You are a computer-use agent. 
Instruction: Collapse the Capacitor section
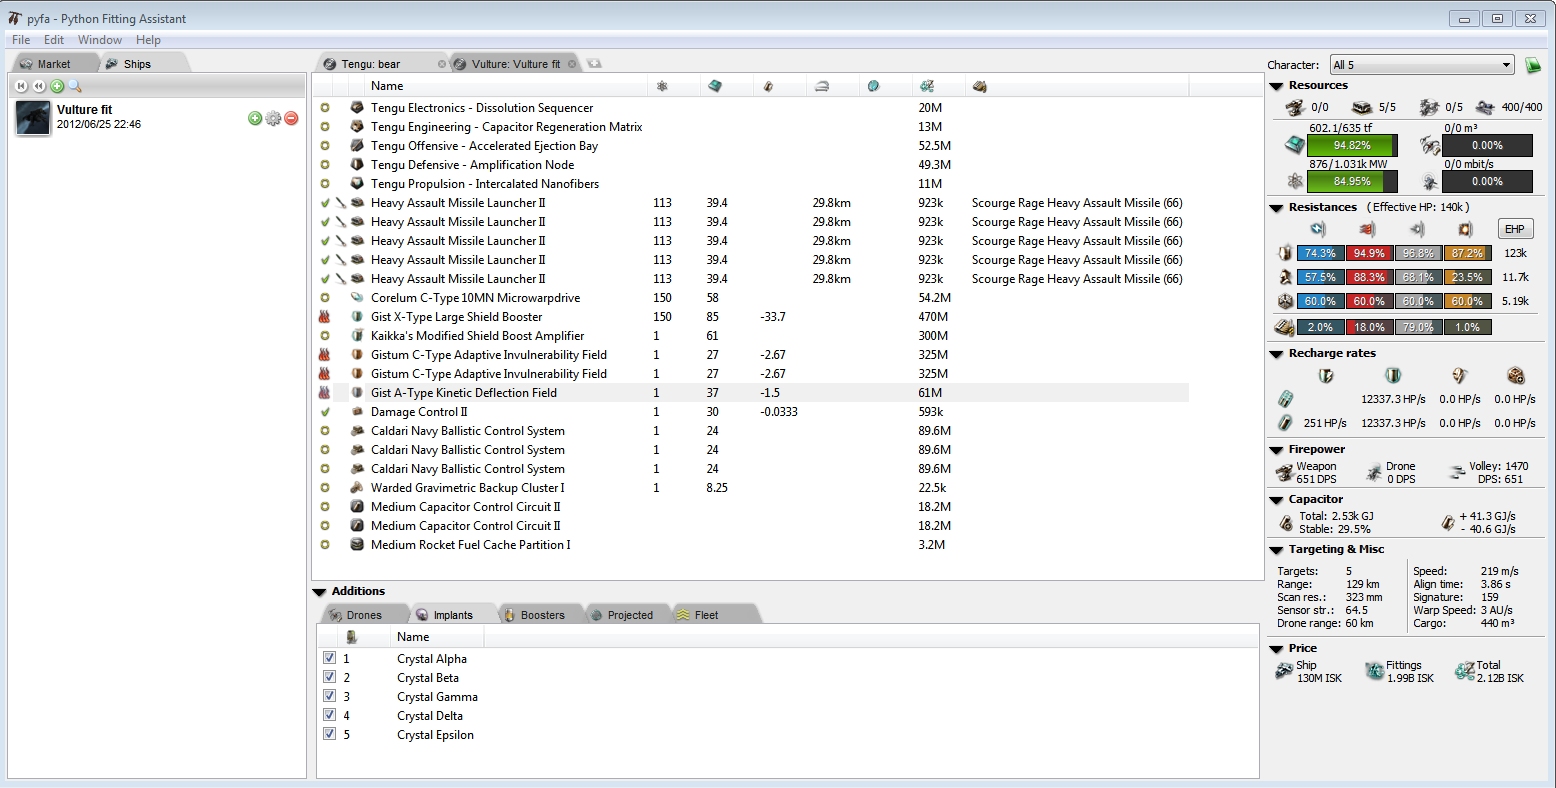click(x=1277, y=500)
